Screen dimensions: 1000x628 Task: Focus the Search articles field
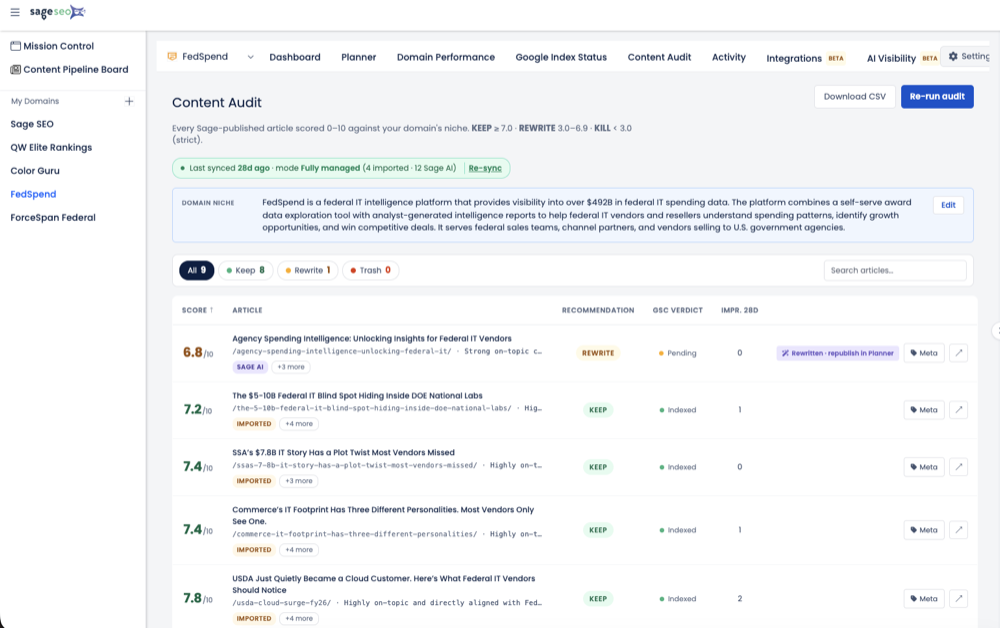[x=895, y=270]
